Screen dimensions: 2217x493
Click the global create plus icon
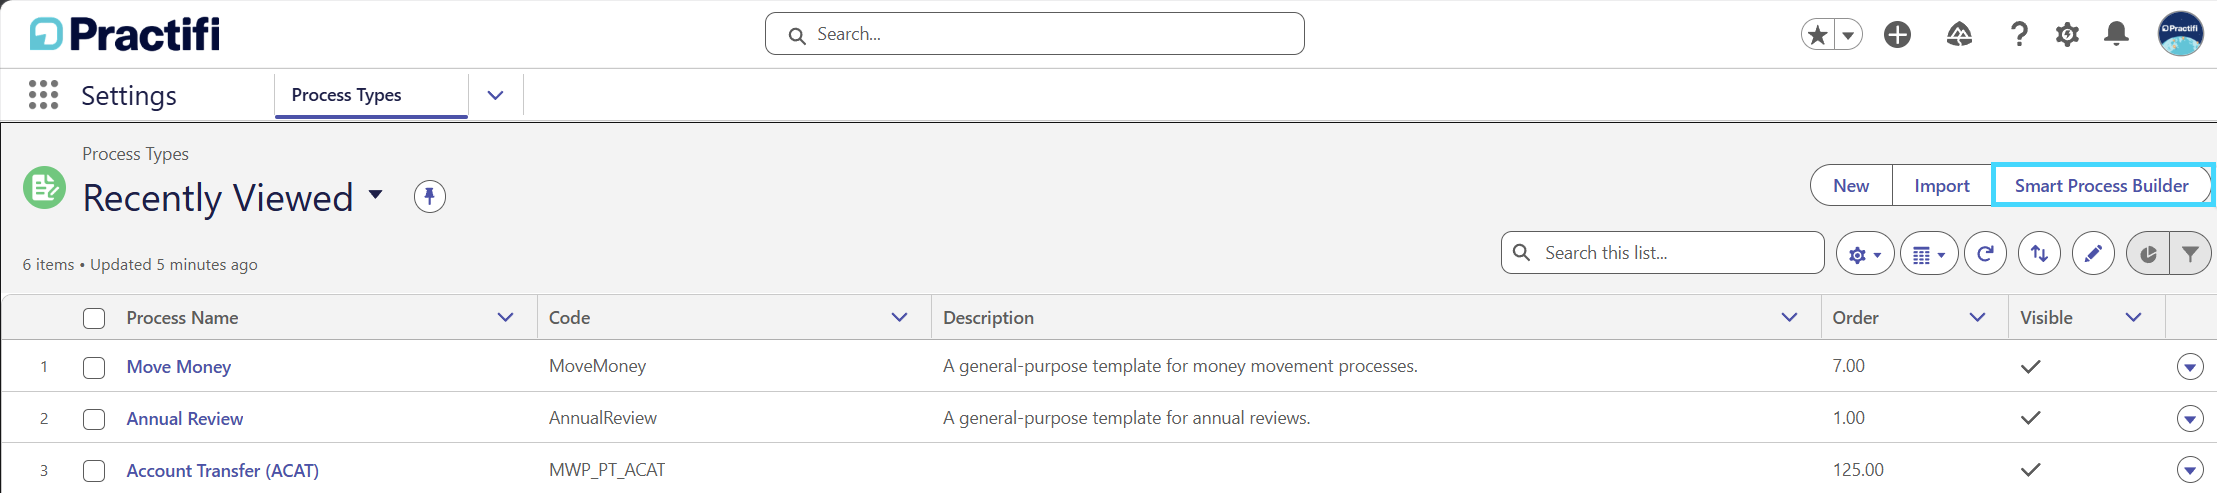[1897, 35]
